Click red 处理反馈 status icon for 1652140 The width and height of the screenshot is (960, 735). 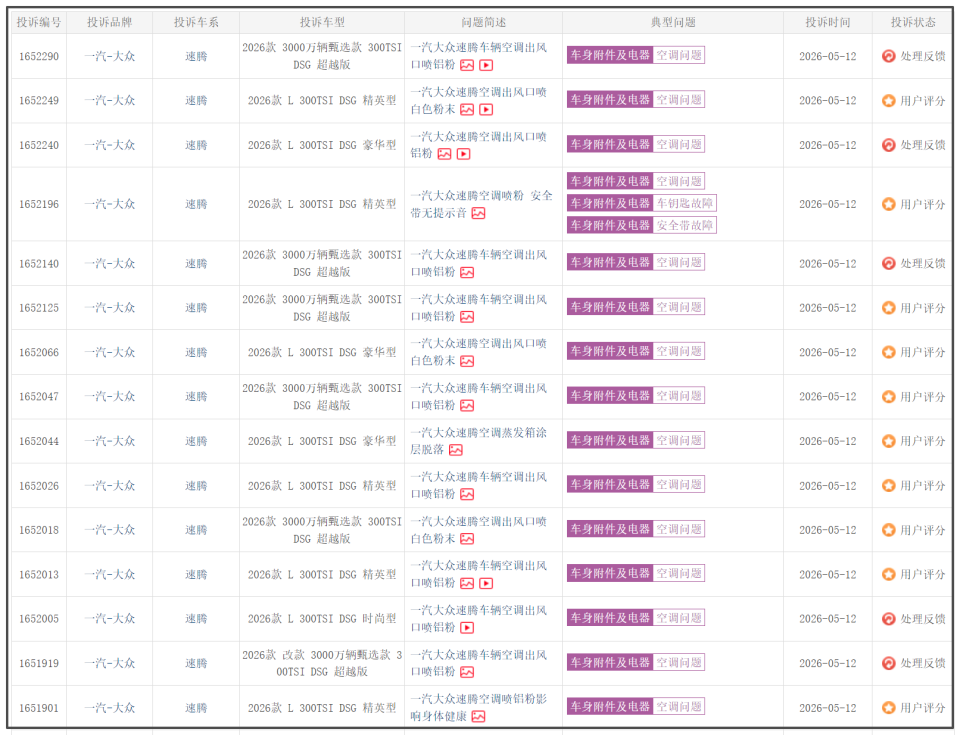tap(888, 263)
